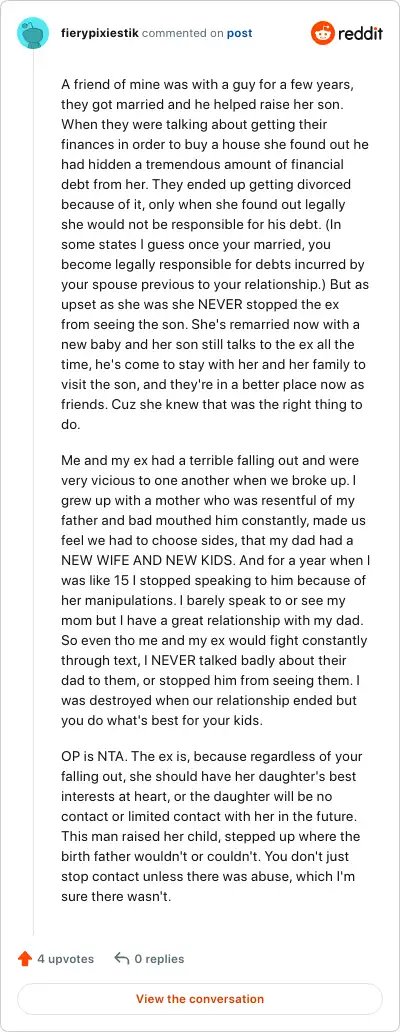This screenshot has width=400, height=1032.
Task: Click the "commented on" header text
Action: (x=183, y=33)
